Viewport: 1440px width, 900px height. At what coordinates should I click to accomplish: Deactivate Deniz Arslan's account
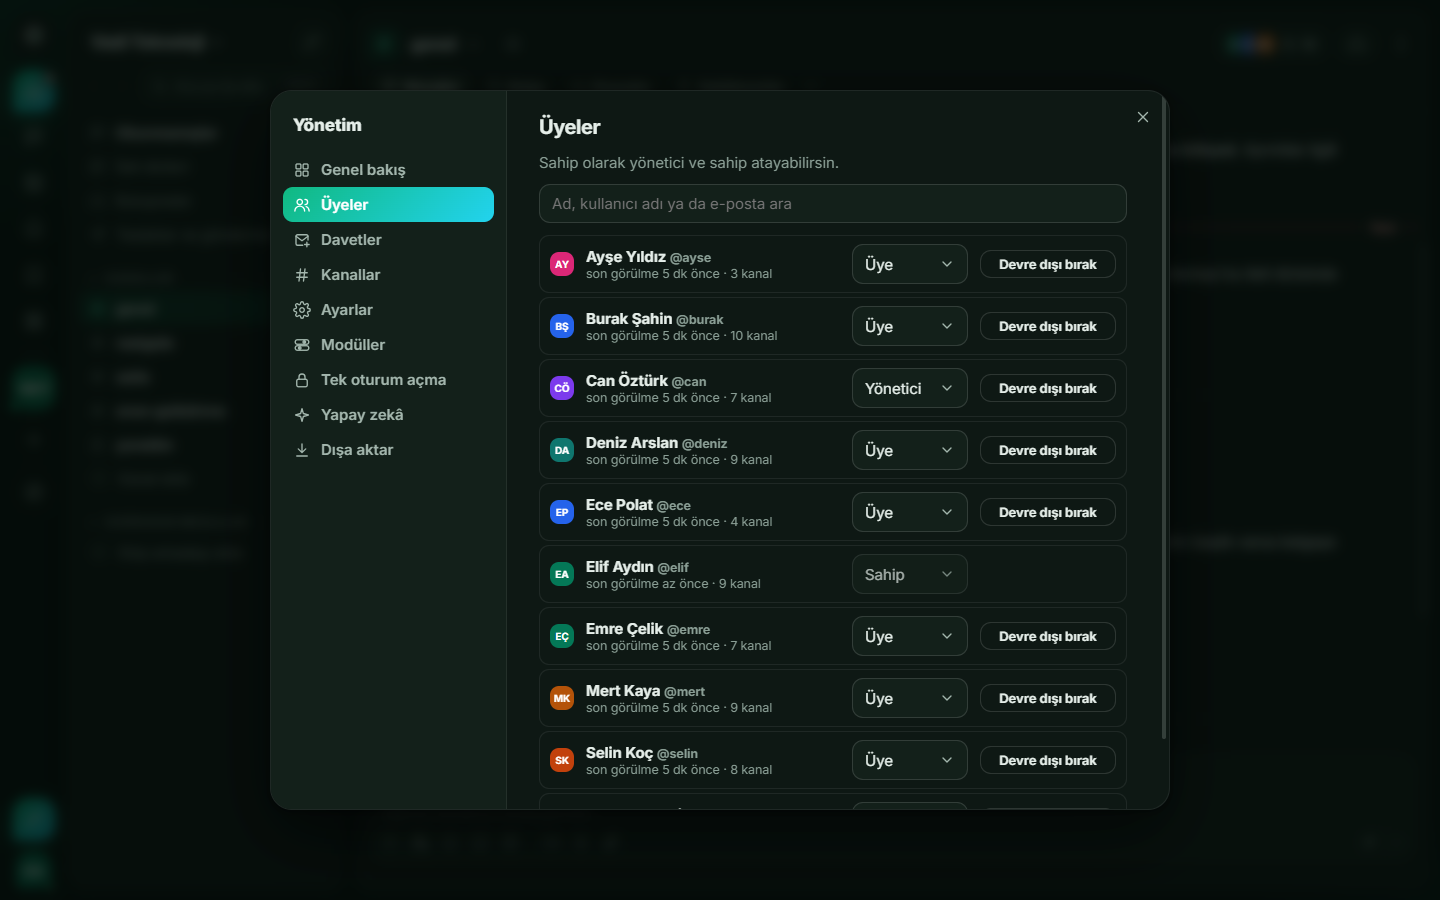click(x=1048, y=450)
